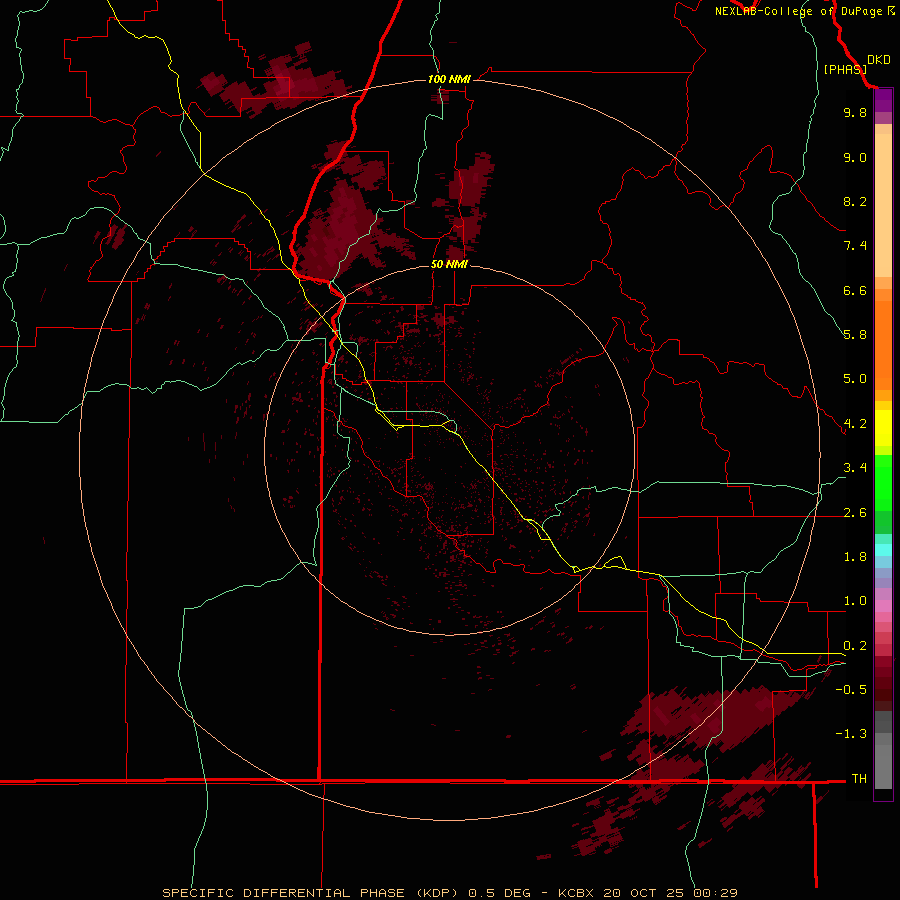Viewport: 900px width, 900px height.
Task: Click the DKD label above the color scale
Action: [x=878, y=60]
